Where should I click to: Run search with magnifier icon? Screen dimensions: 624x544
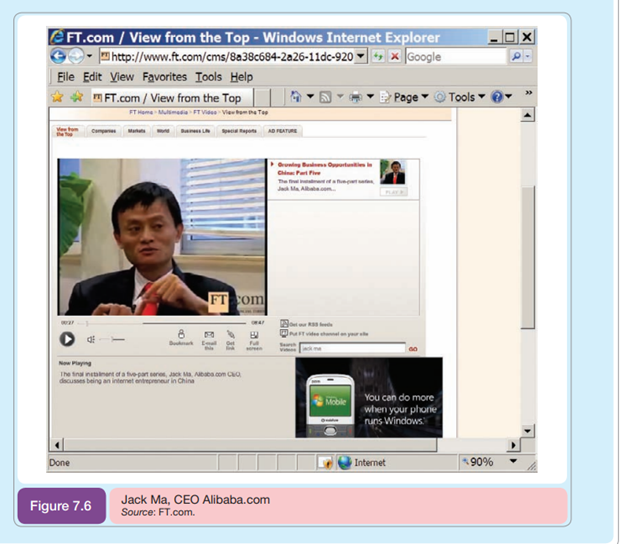[516, 57]
